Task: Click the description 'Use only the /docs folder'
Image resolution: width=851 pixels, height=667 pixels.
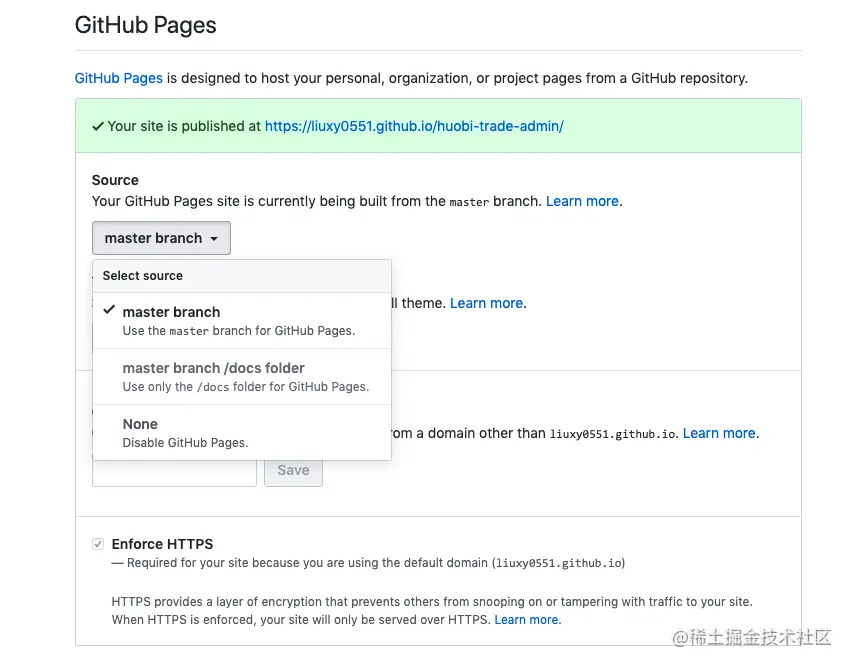Action: (246, 387)
